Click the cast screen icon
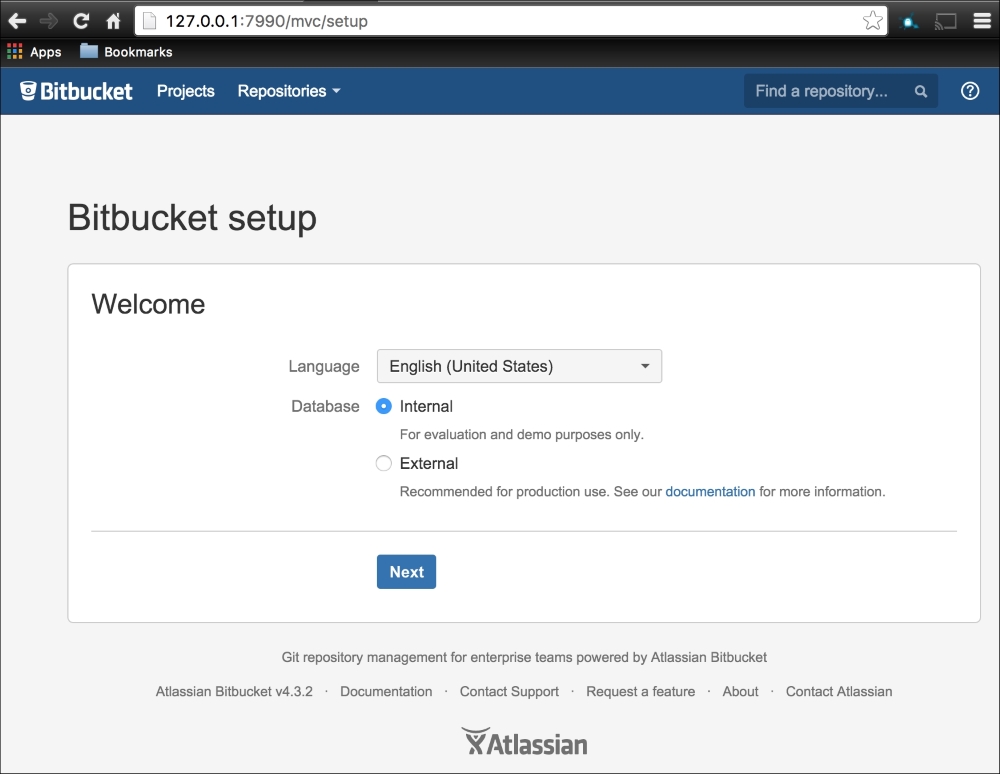The image size is (1000, 774). (945, 20)
